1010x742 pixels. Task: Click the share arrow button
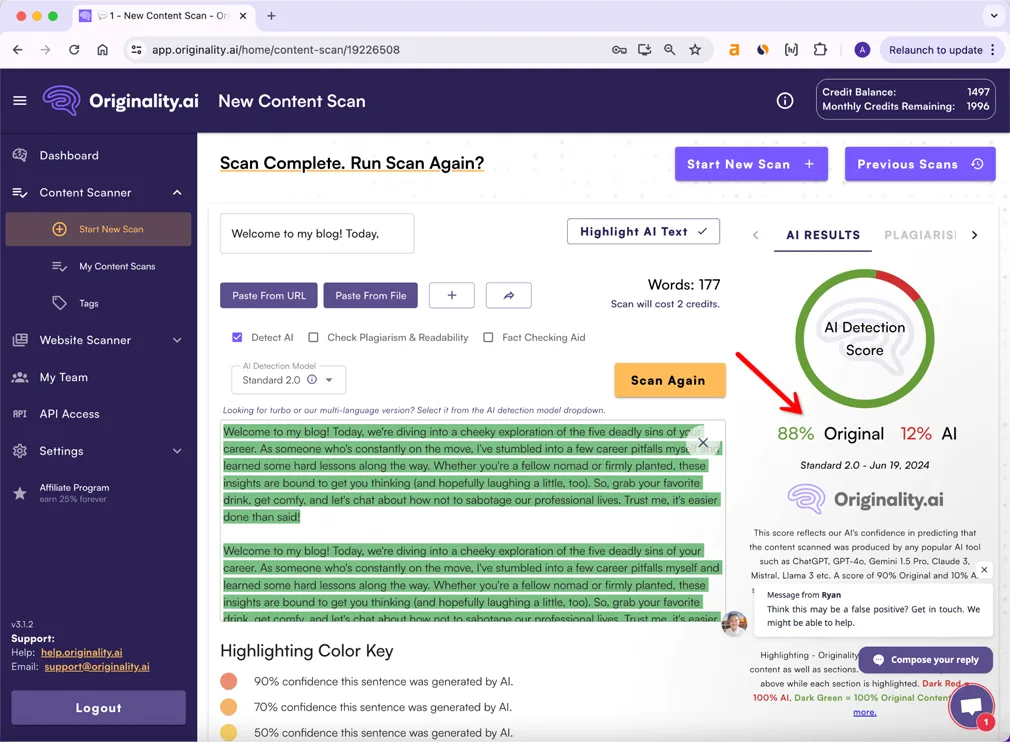click(x=508, y=295)
